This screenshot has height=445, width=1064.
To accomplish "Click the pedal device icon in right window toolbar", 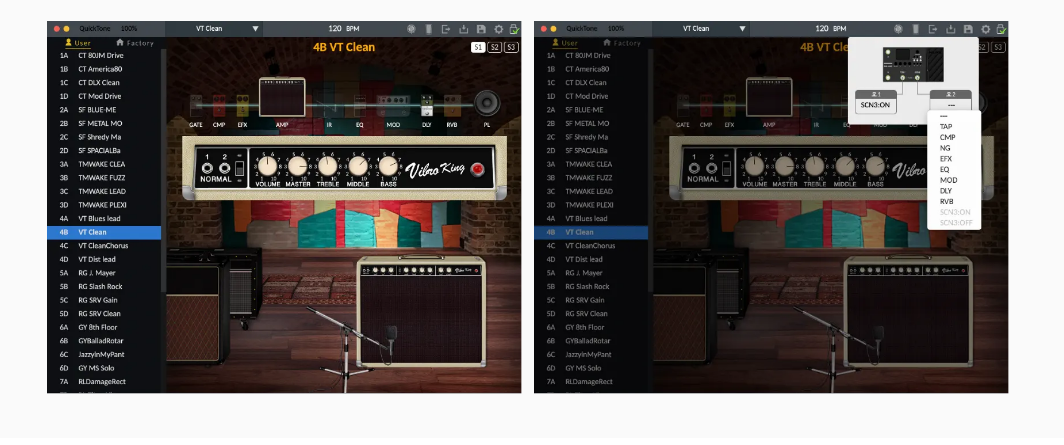I will [x=915, y=29].
